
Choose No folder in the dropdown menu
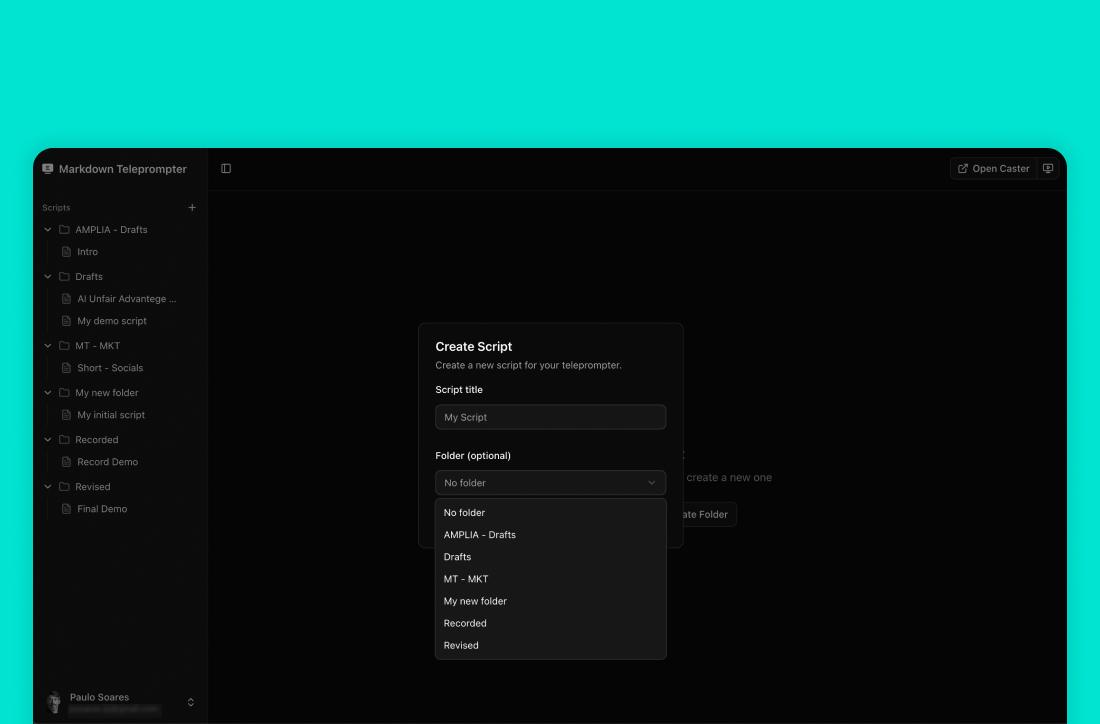(x=464, y=512)
